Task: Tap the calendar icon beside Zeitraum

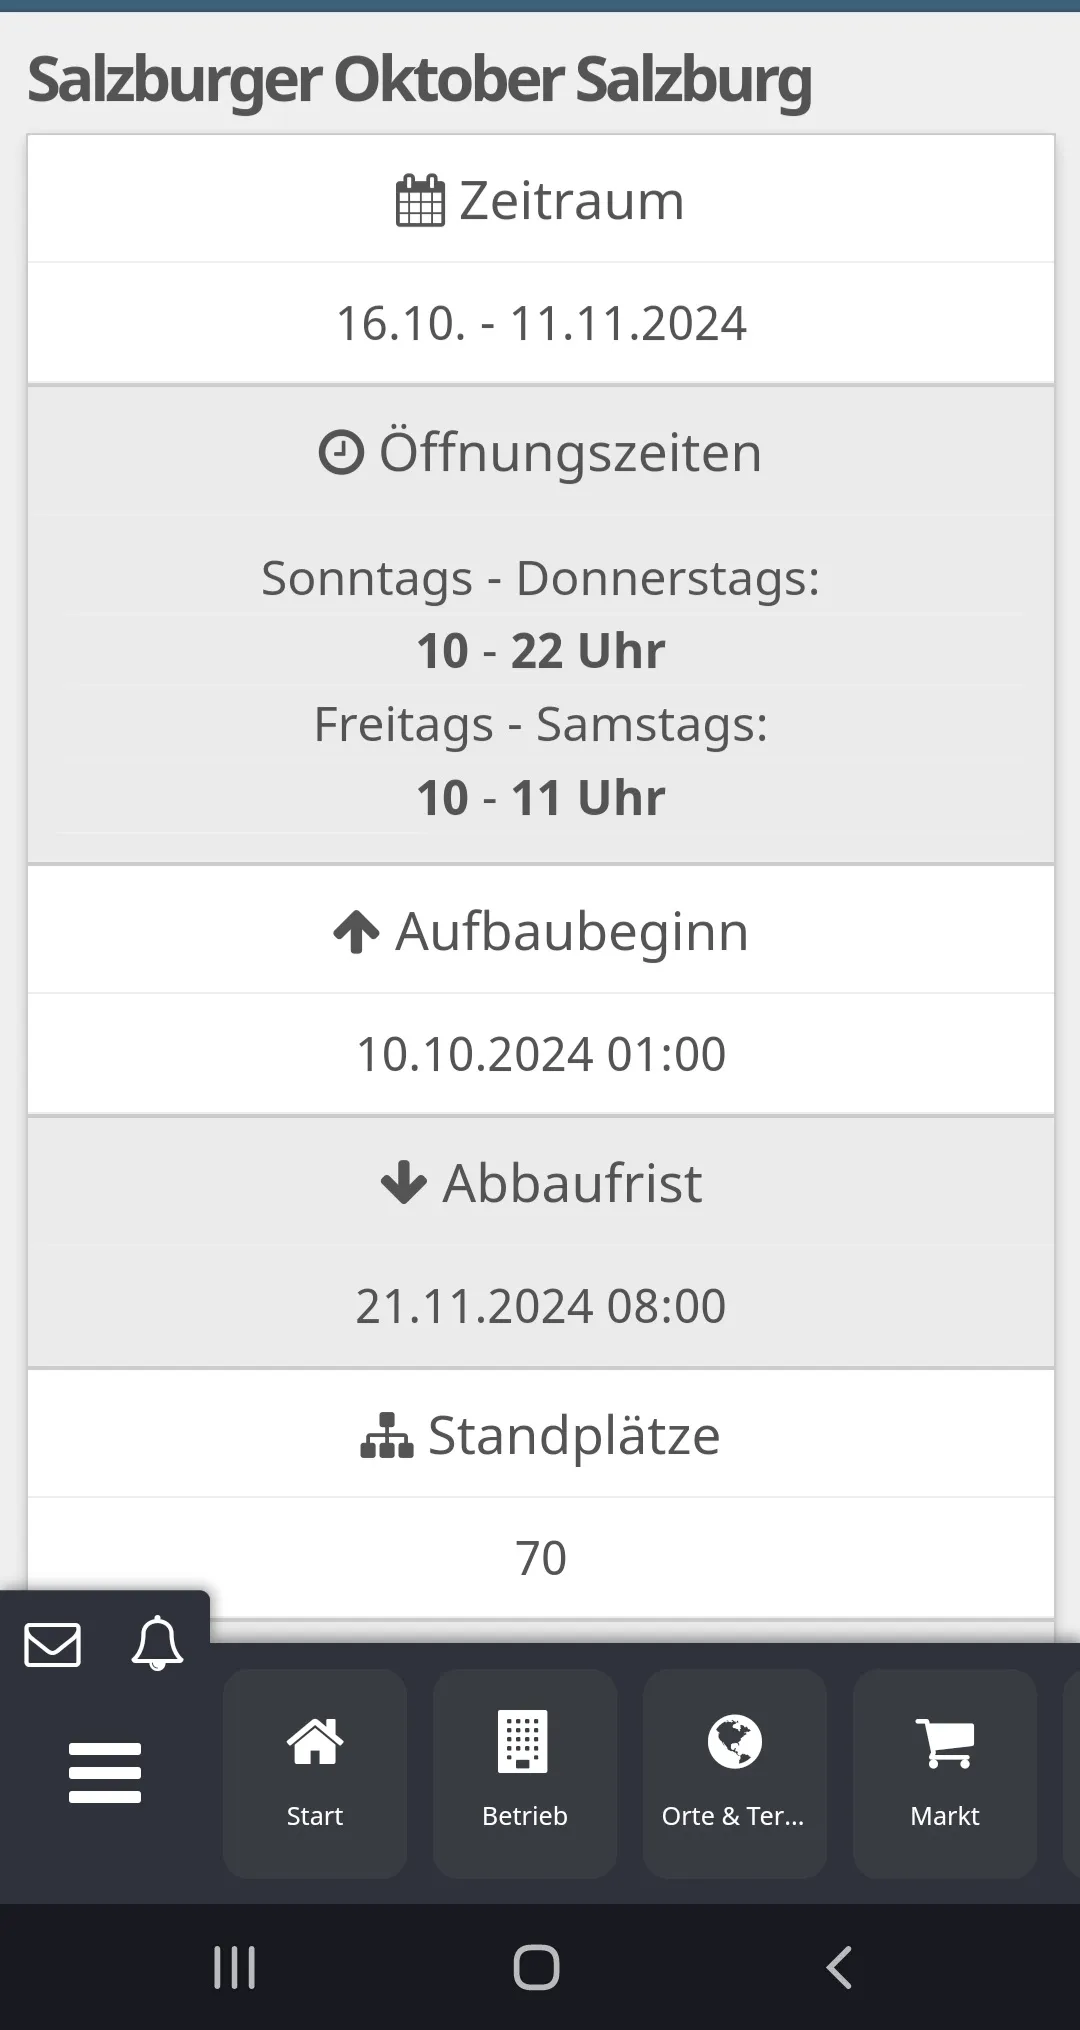Action: click(420, 201)
